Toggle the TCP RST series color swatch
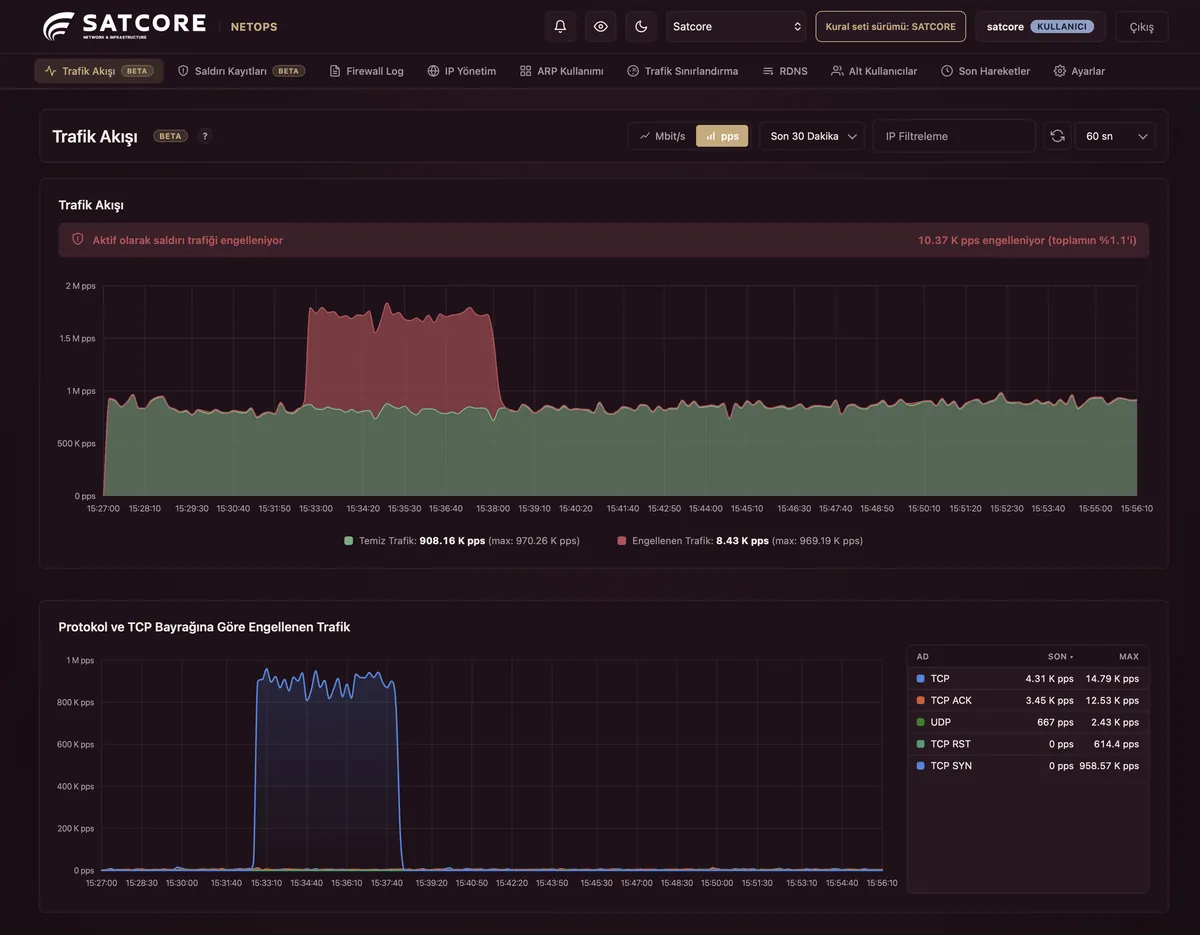Image resolution: width=1200 pixels, height=935 pixels. coord(920,744)
